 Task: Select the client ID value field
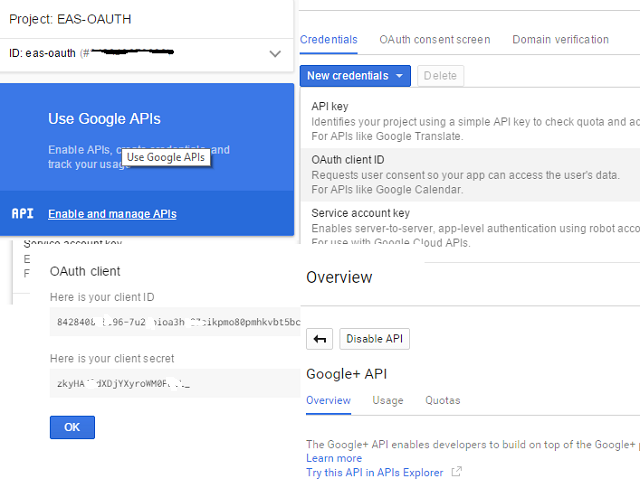point(175,322)
